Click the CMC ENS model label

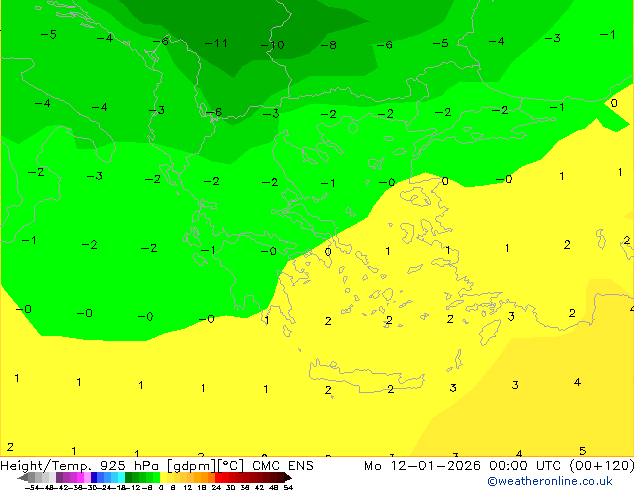(x=283, y=466)
